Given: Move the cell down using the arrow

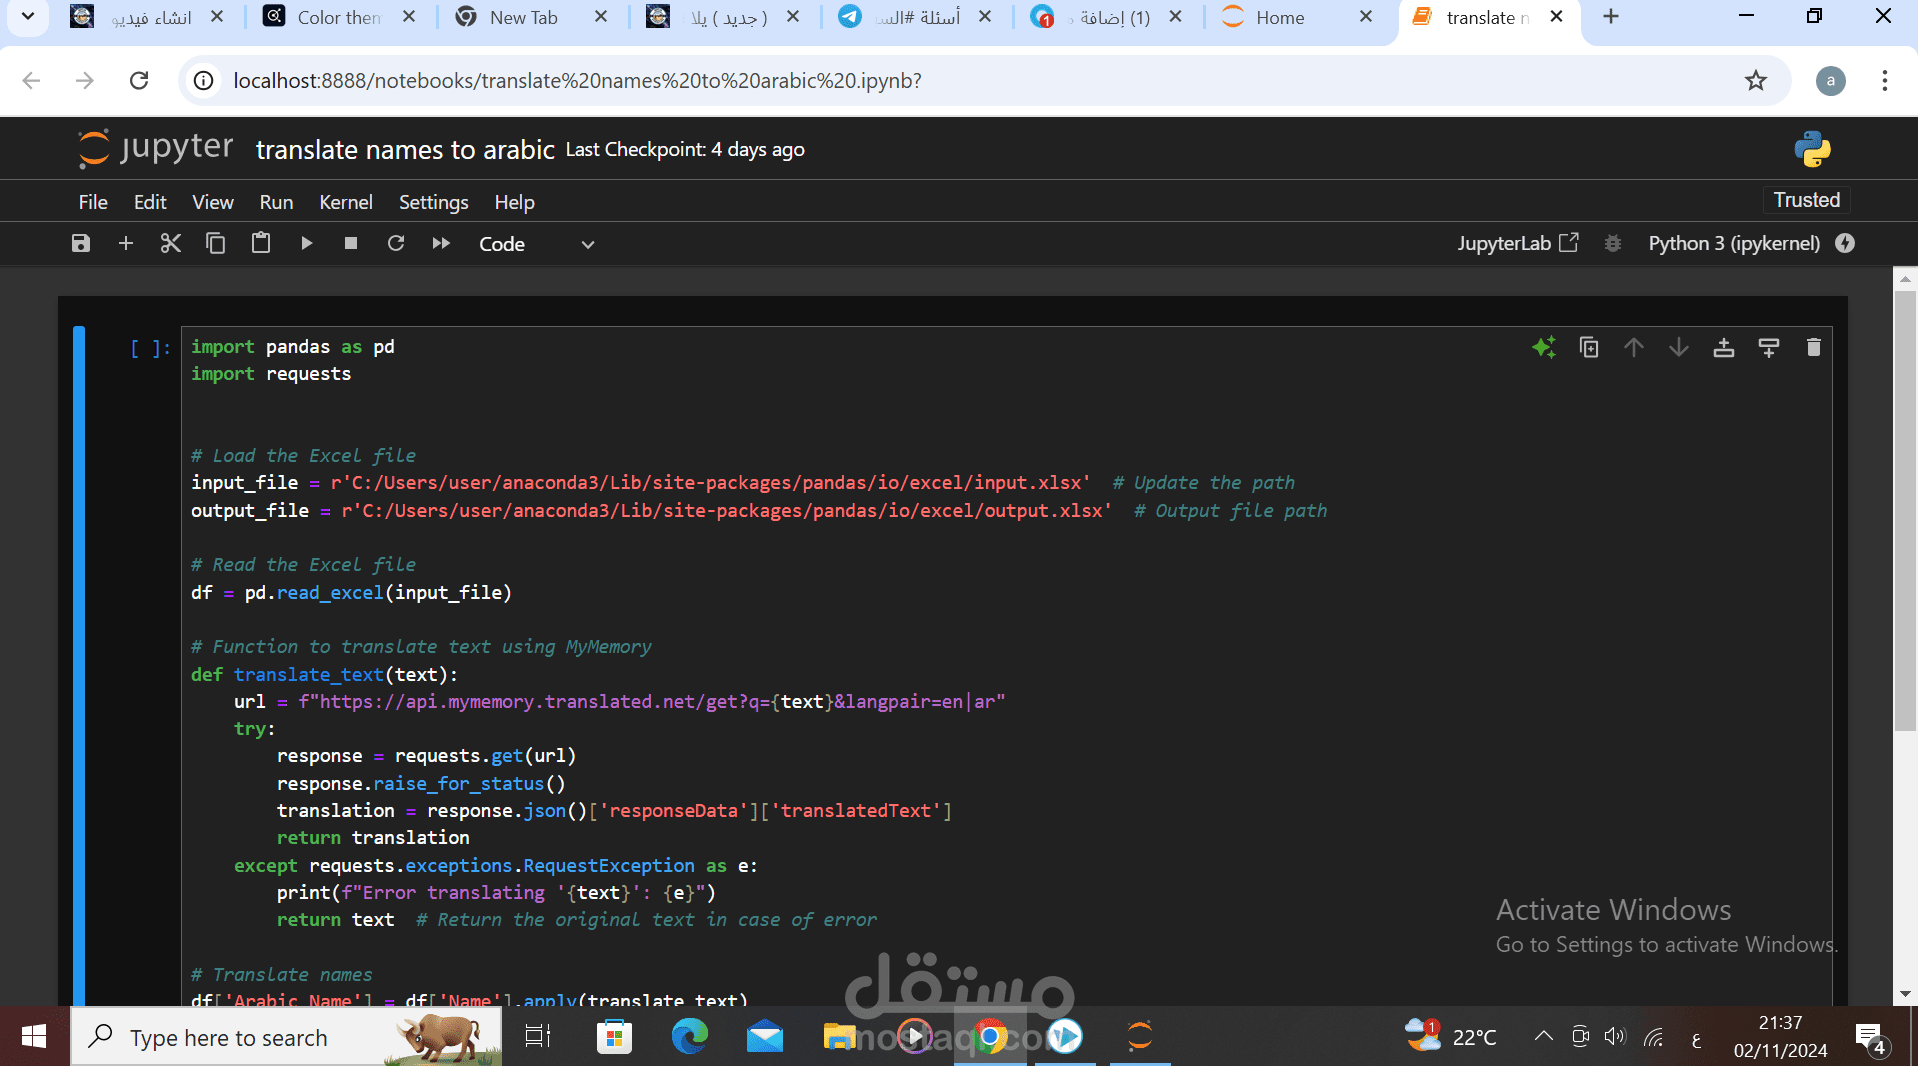Looking at the screenshot, I should click(x=1678, y=348).
